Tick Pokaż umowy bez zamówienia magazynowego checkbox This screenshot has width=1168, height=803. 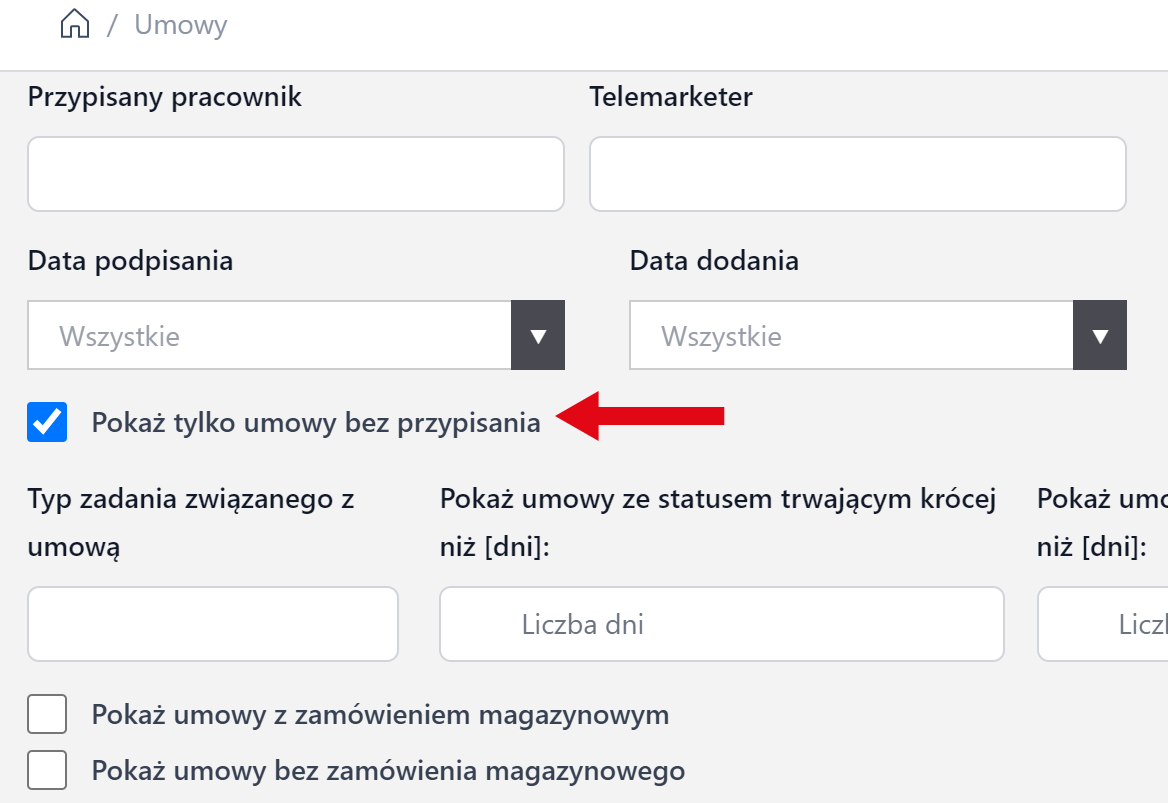tap(48, 770)
